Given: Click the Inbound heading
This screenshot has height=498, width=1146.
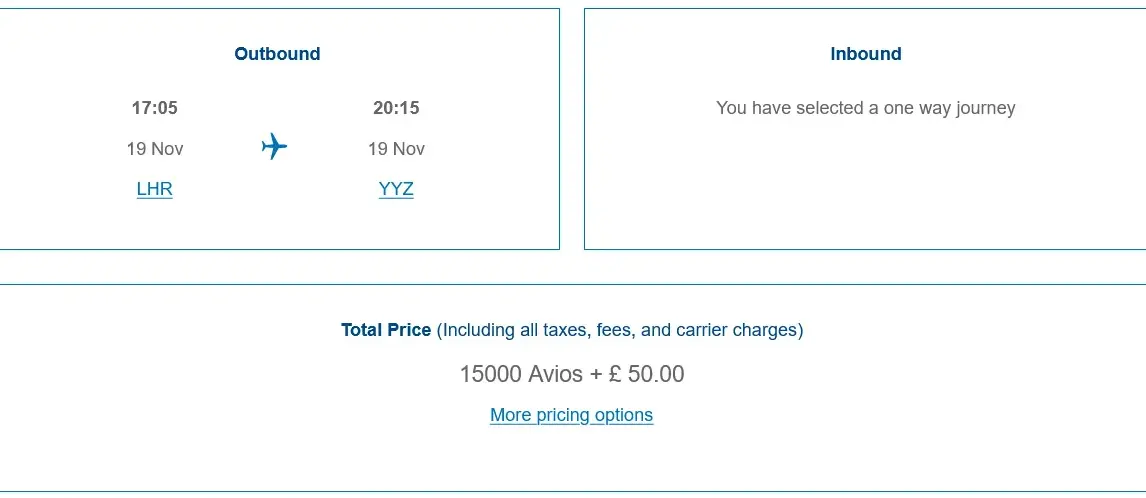Looking at the screenshot, I should 865,54.
